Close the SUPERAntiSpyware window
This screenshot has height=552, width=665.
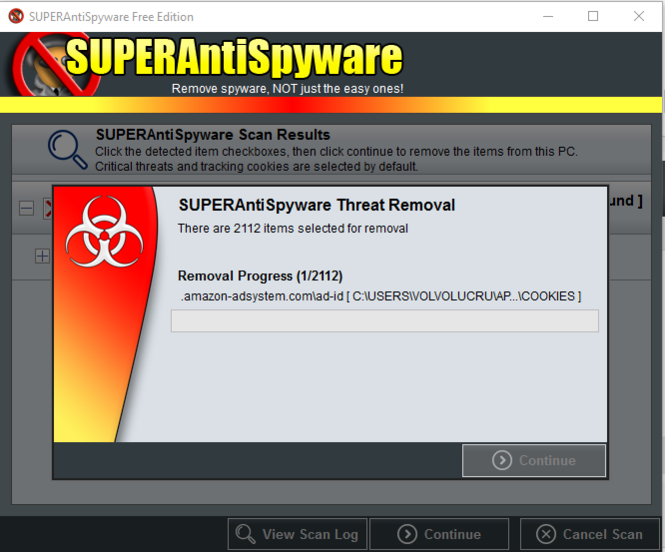pyautogui.click(x=639, y=17)
